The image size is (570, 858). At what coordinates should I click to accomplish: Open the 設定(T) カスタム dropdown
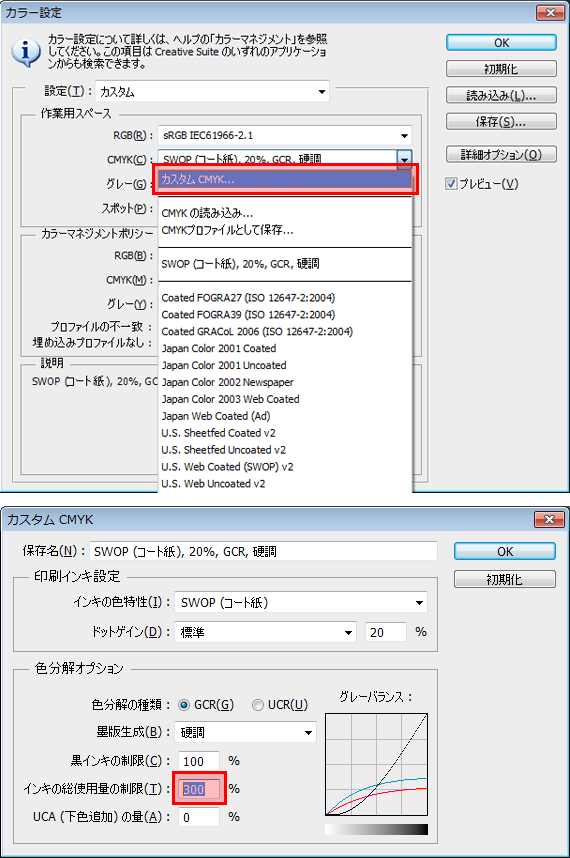coord(212,91)
